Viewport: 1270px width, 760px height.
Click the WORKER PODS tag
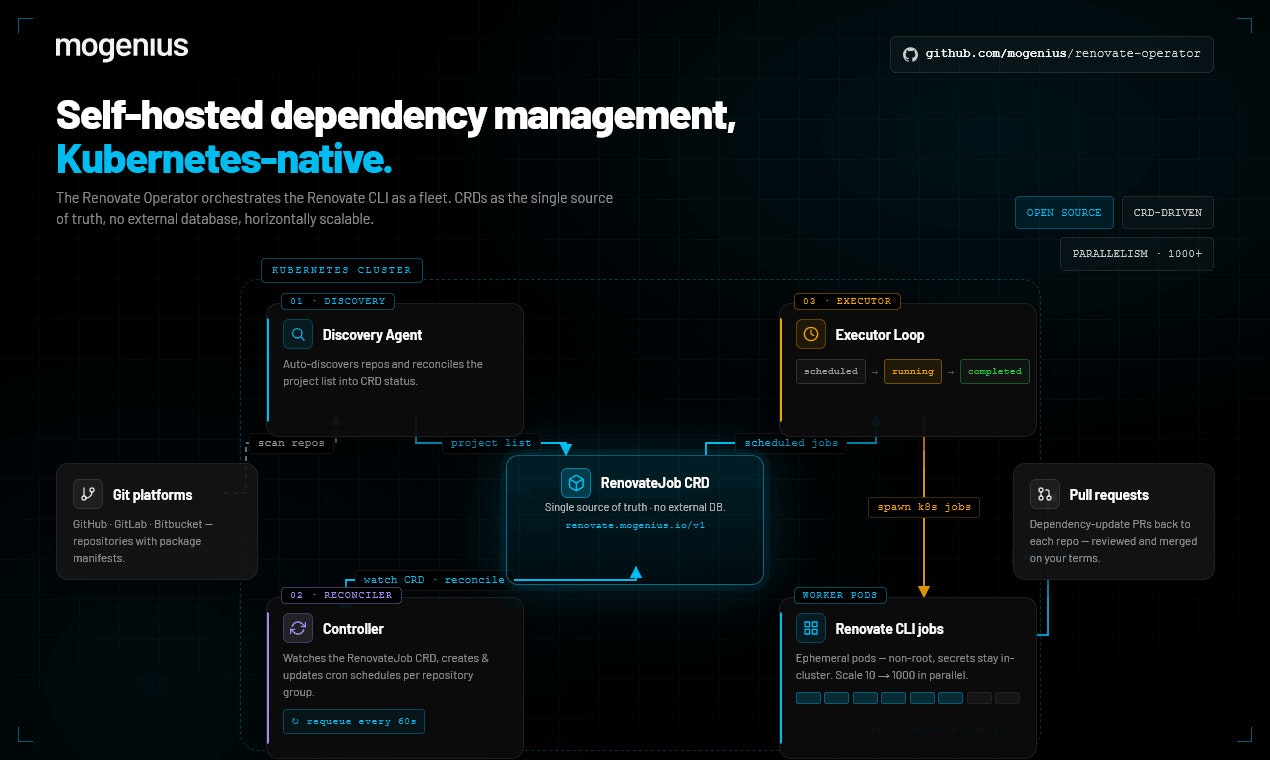[x=840, y=595]
